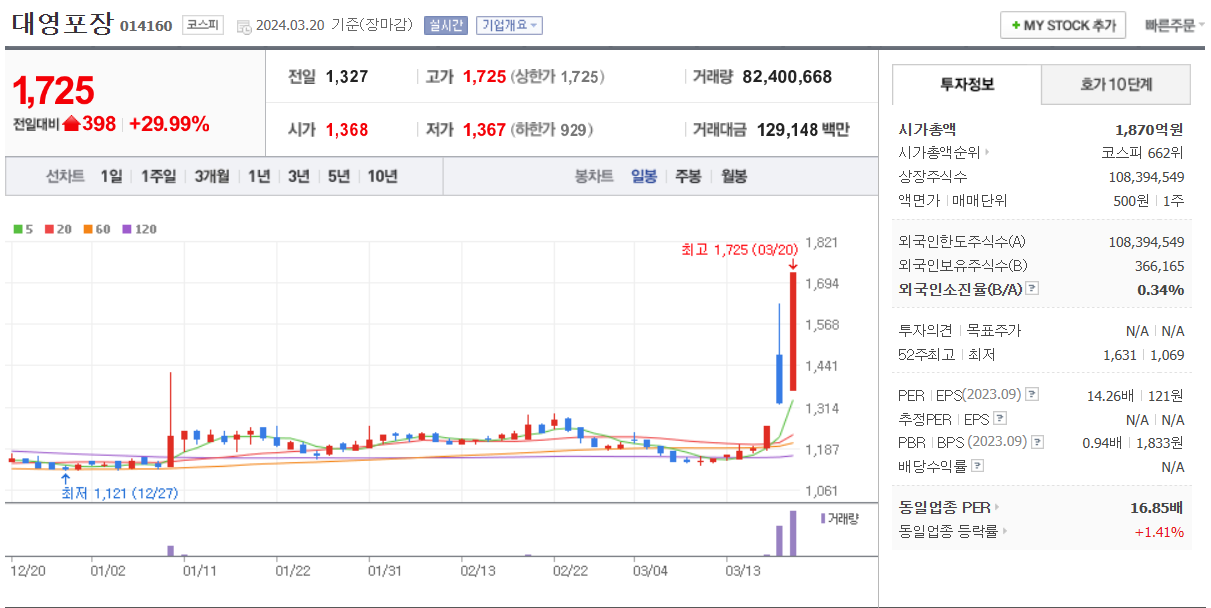Select the 월봉 candle chart
The image size is (1211, 608).
[733, 176]
